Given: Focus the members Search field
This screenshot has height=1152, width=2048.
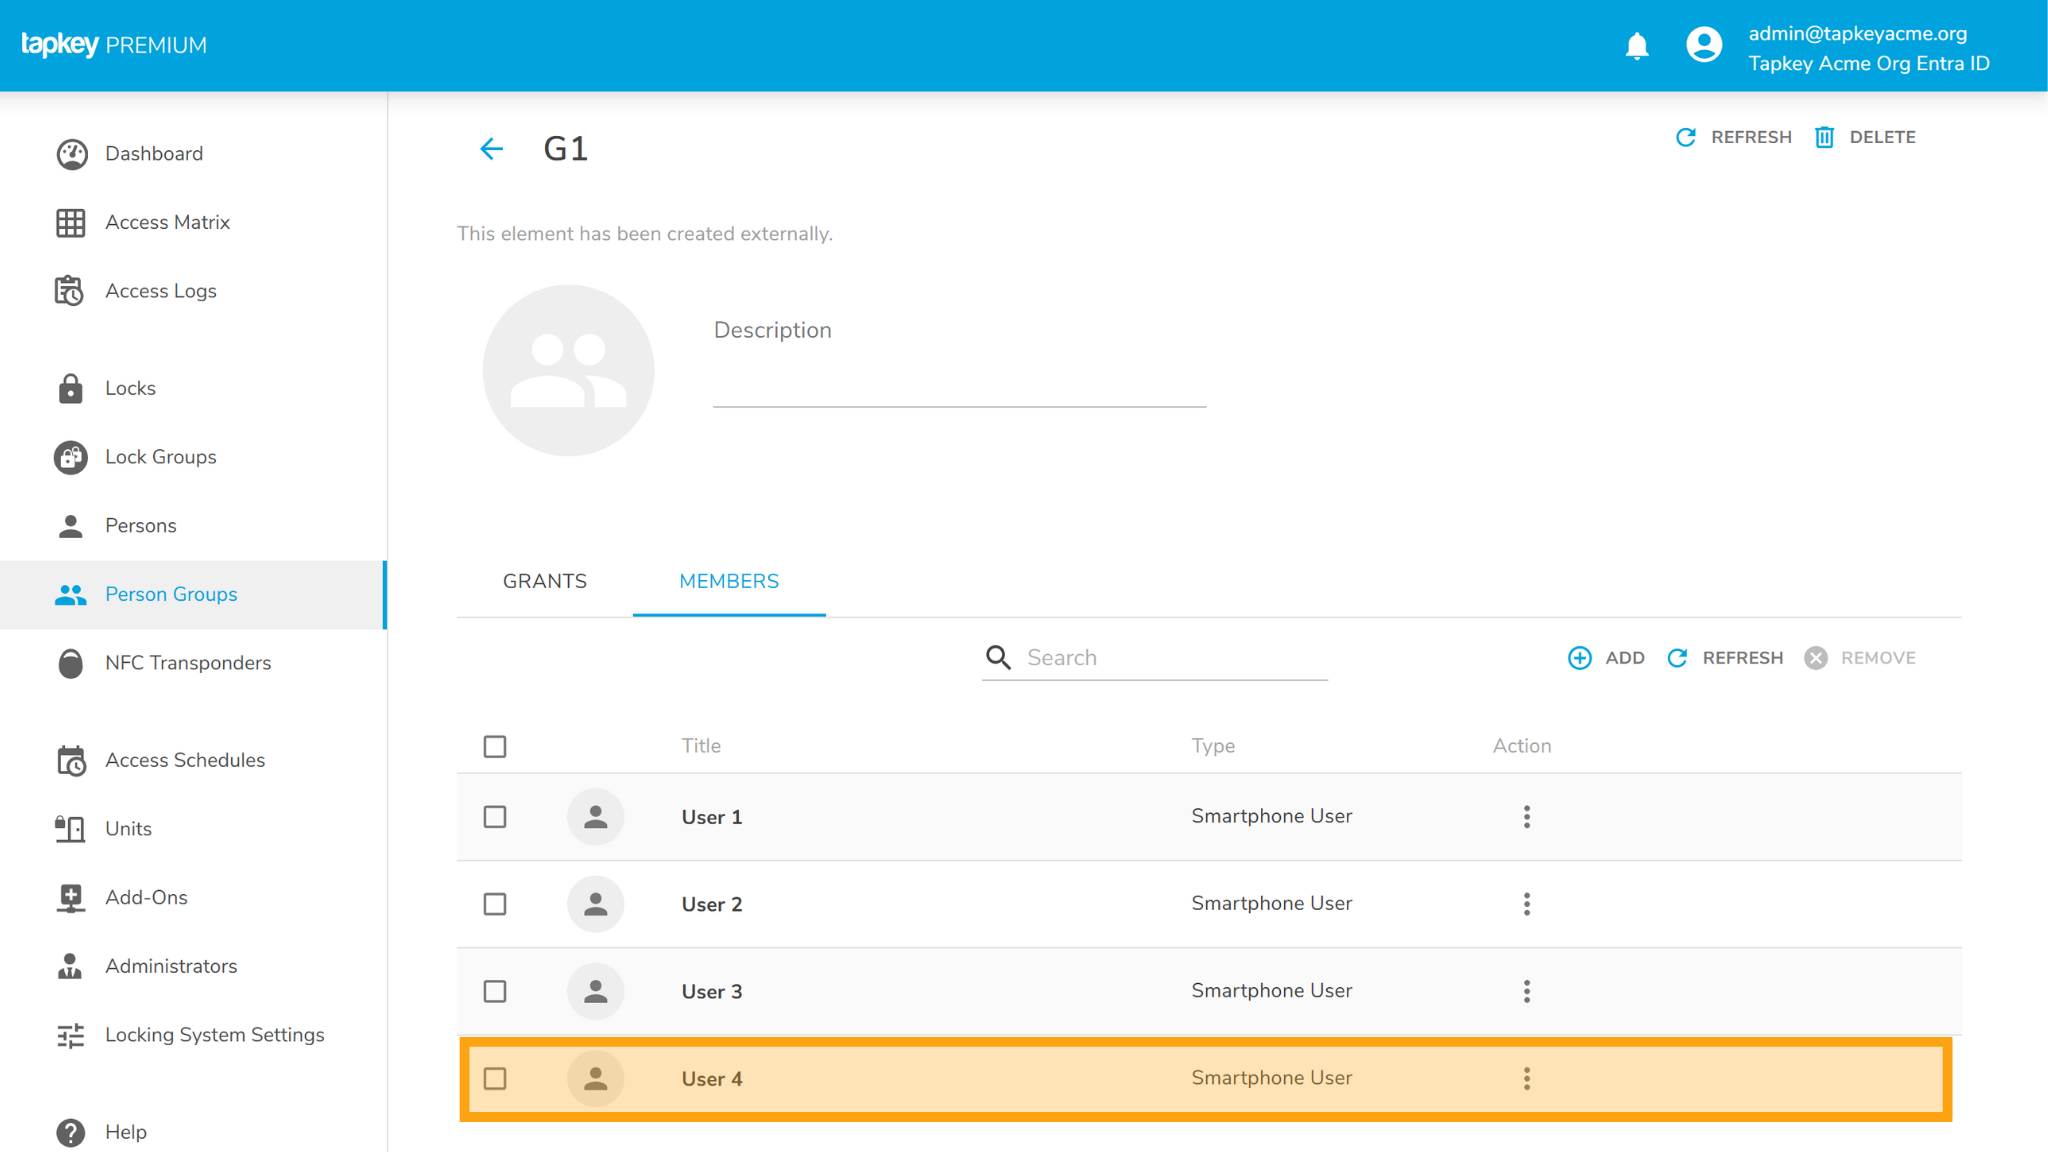Looking at the screenshot, I should 1175,658.
